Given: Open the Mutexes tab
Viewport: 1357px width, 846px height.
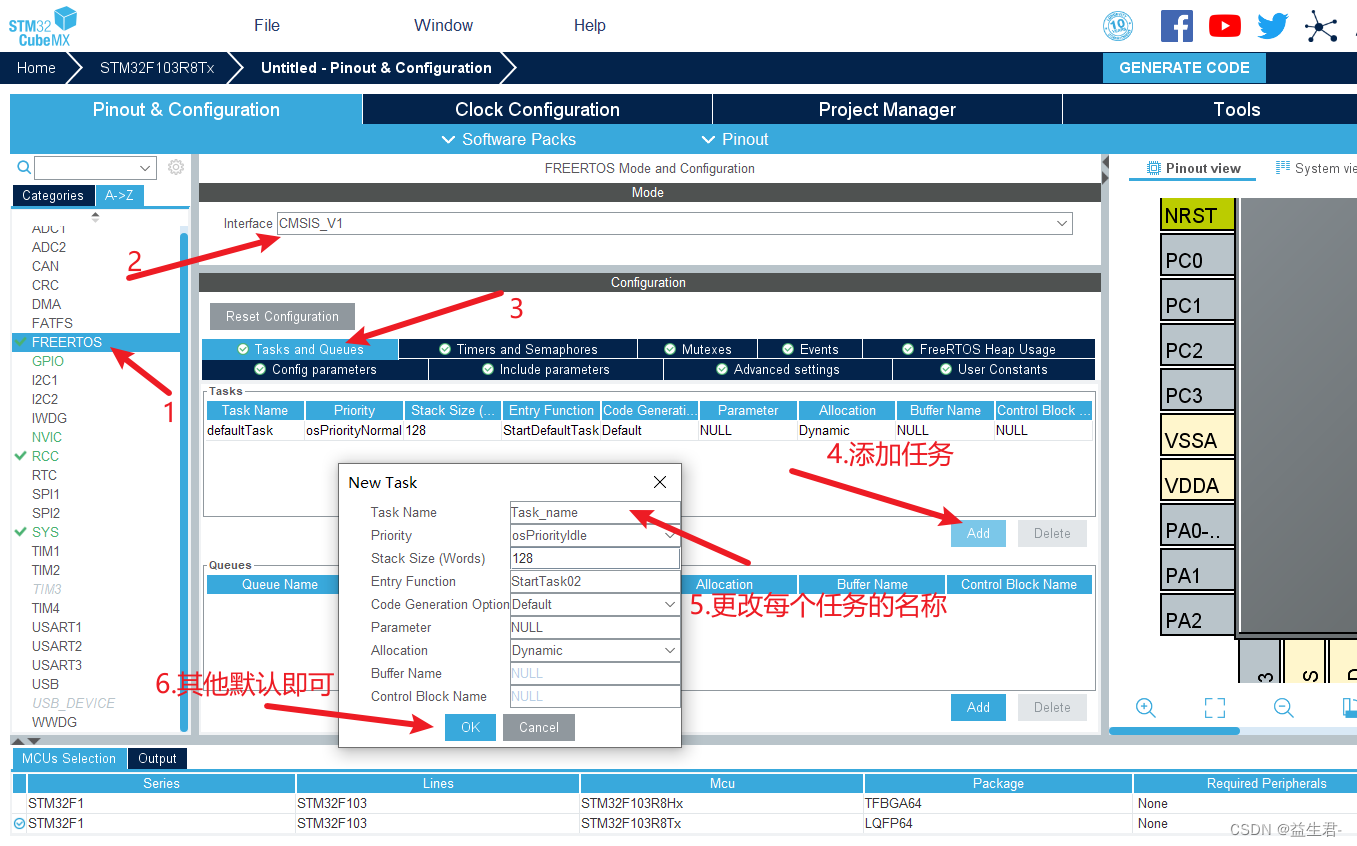Looking at the screenshot, I should pyautogui.click(x=697, y=349).
